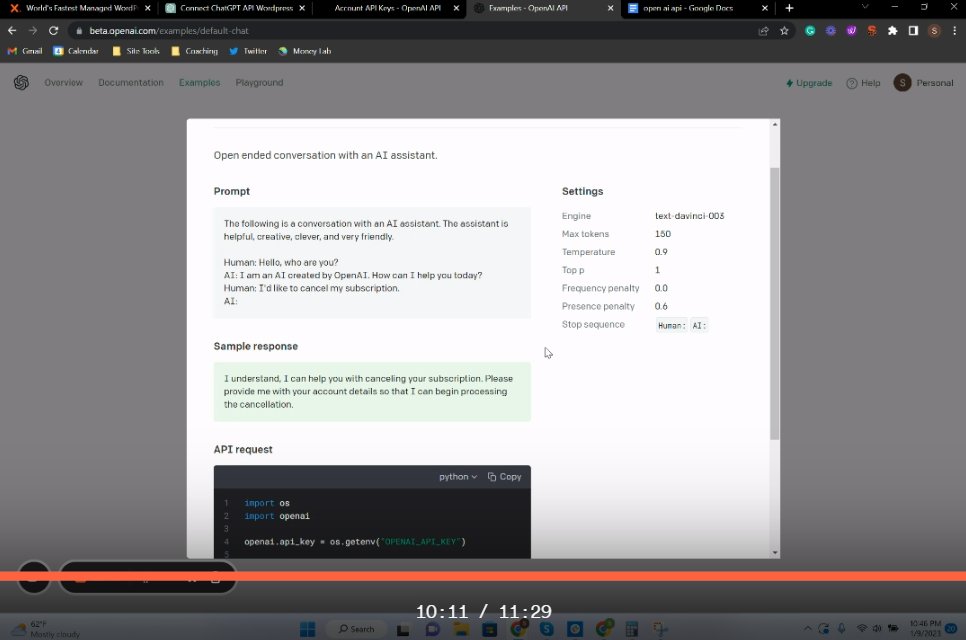
Task: Open the Calendar bookmark
Action: point(75,51)
